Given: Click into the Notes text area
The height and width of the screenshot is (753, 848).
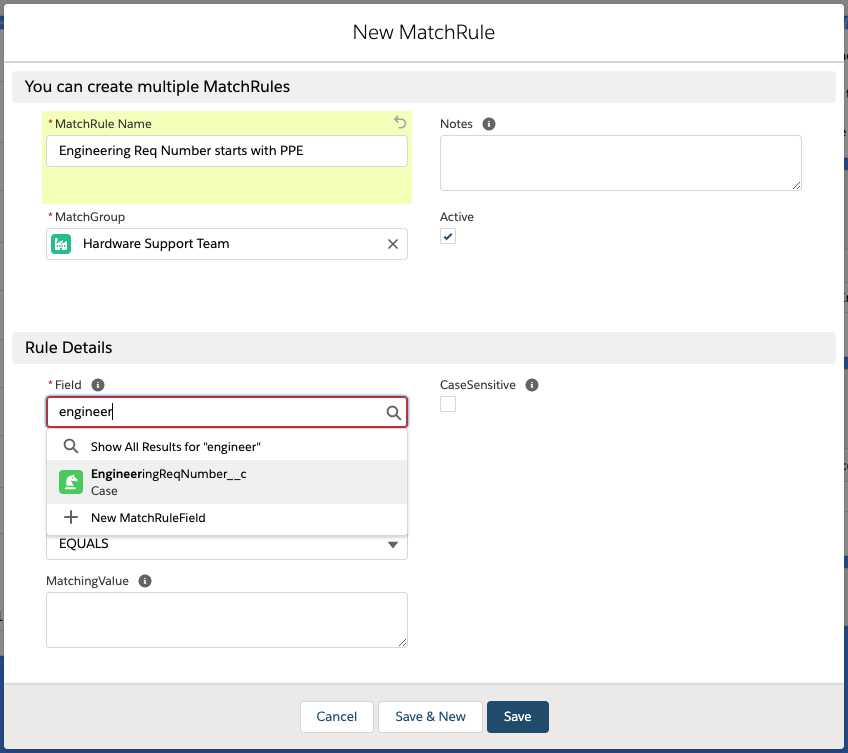Looking at the screenshot, I should coord(620,163).
